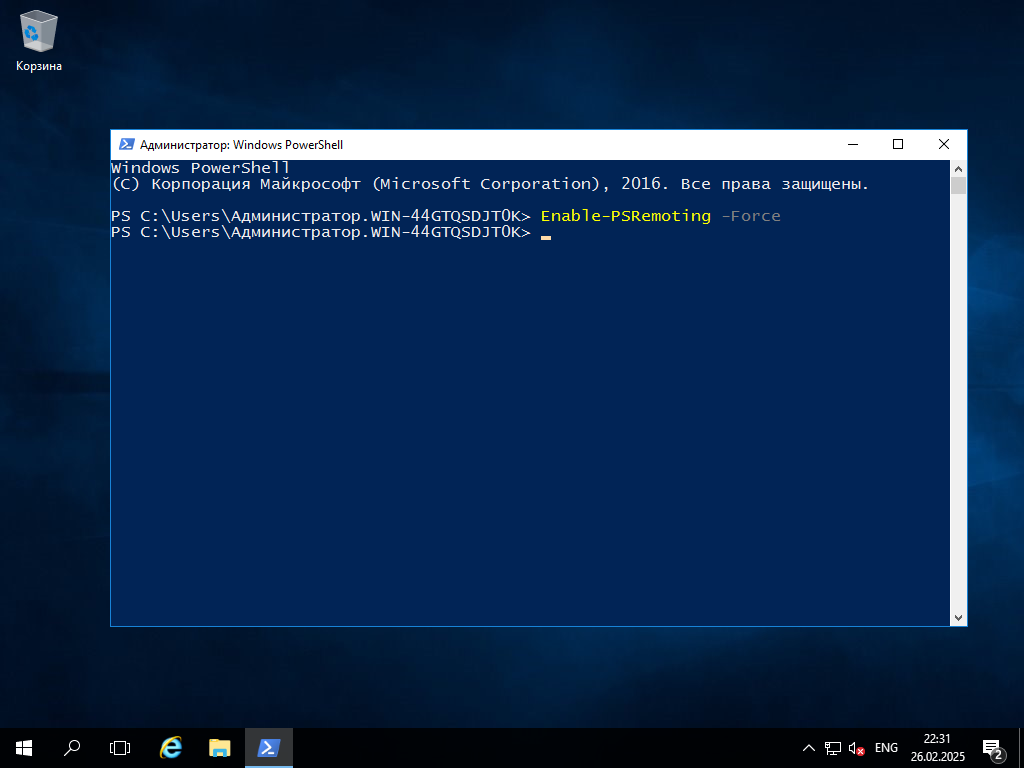1024x768 pixels.
Task: Close the PowerShell window
Action: coord(944,144)
